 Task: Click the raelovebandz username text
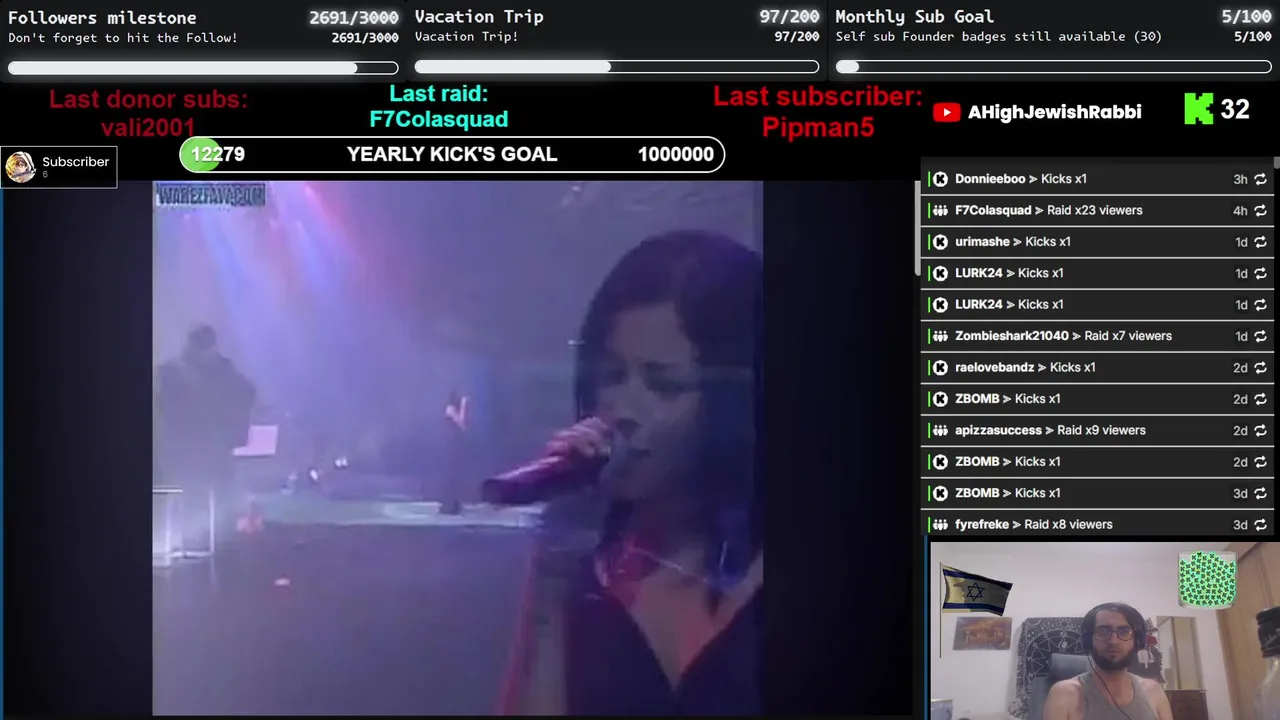[995, 368]
